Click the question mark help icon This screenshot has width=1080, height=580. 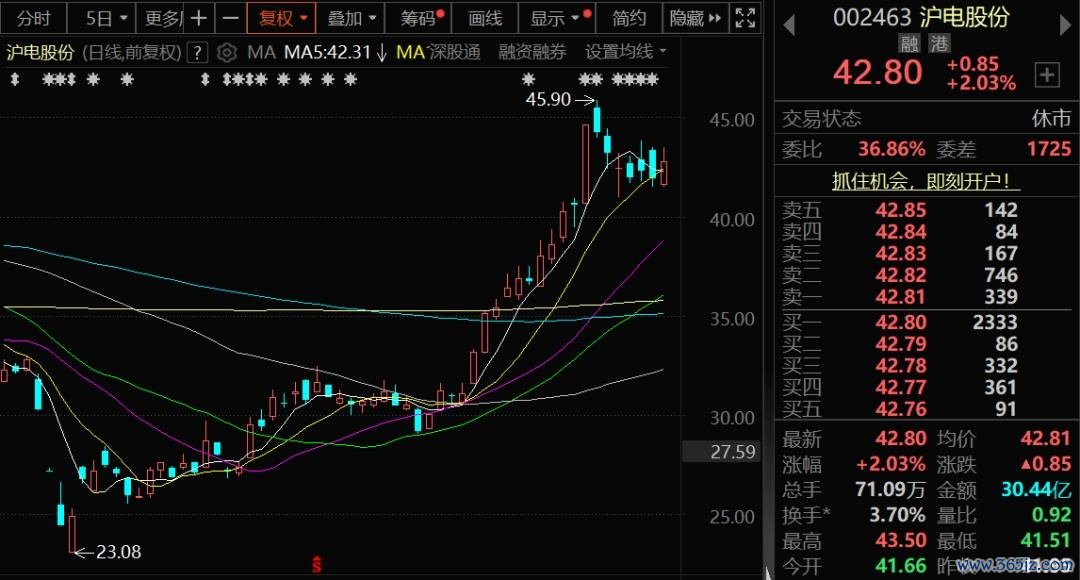pyautogui.click(x=198, y=52)
